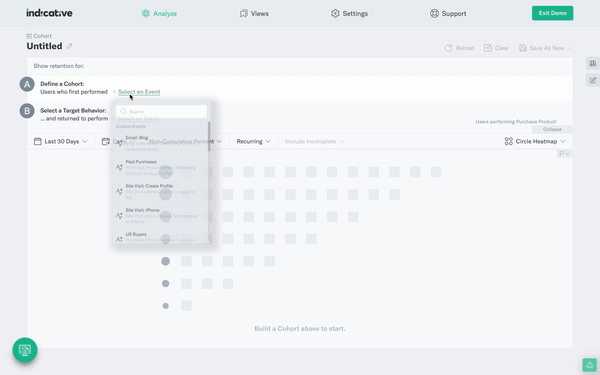This screenshot has height=375, width=600.
Task: Click the book icon in the right sidebar
Action: tap(593, 64)
